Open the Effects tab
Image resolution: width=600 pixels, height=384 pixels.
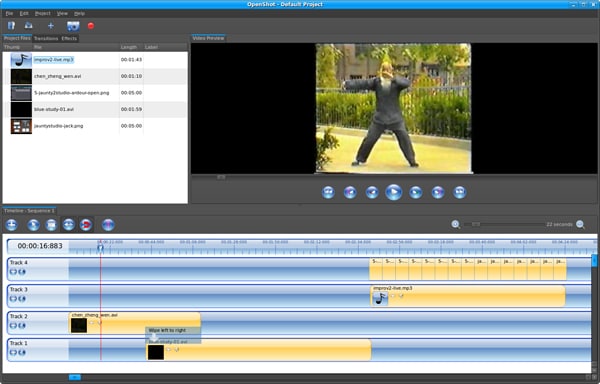[x=69, y=38]
